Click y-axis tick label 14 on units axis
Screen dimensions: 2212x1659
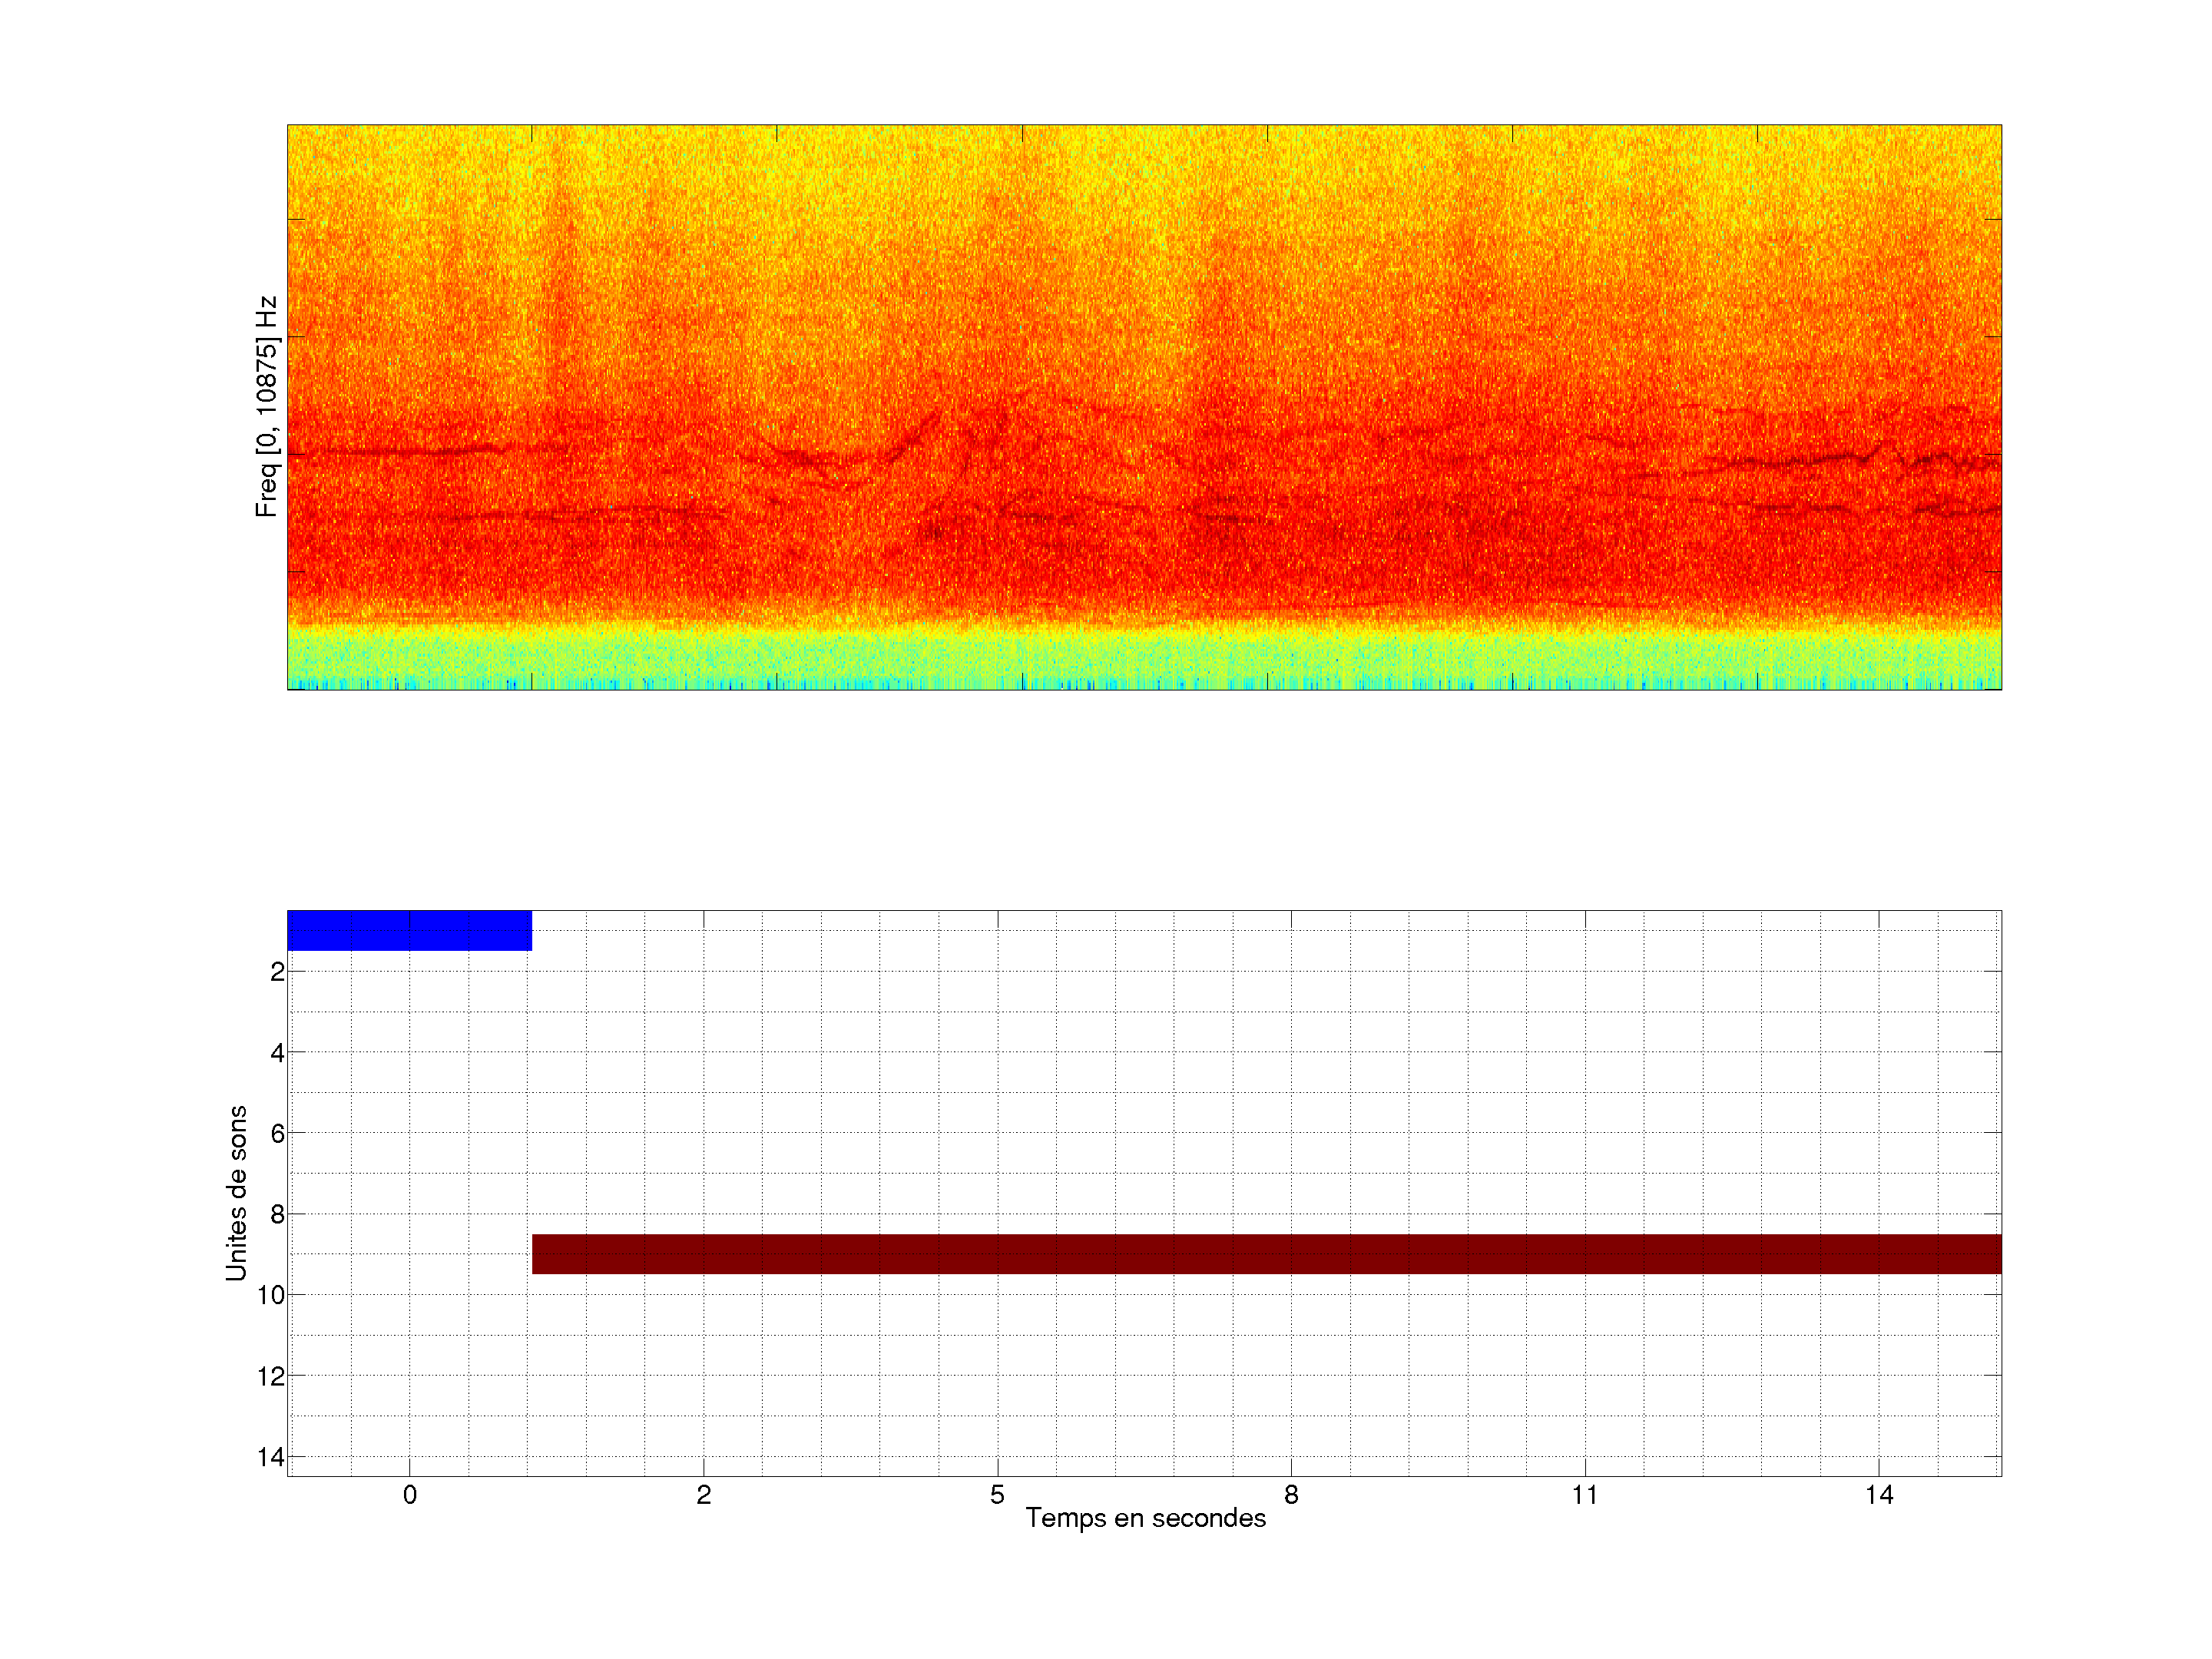point(271,1457)
